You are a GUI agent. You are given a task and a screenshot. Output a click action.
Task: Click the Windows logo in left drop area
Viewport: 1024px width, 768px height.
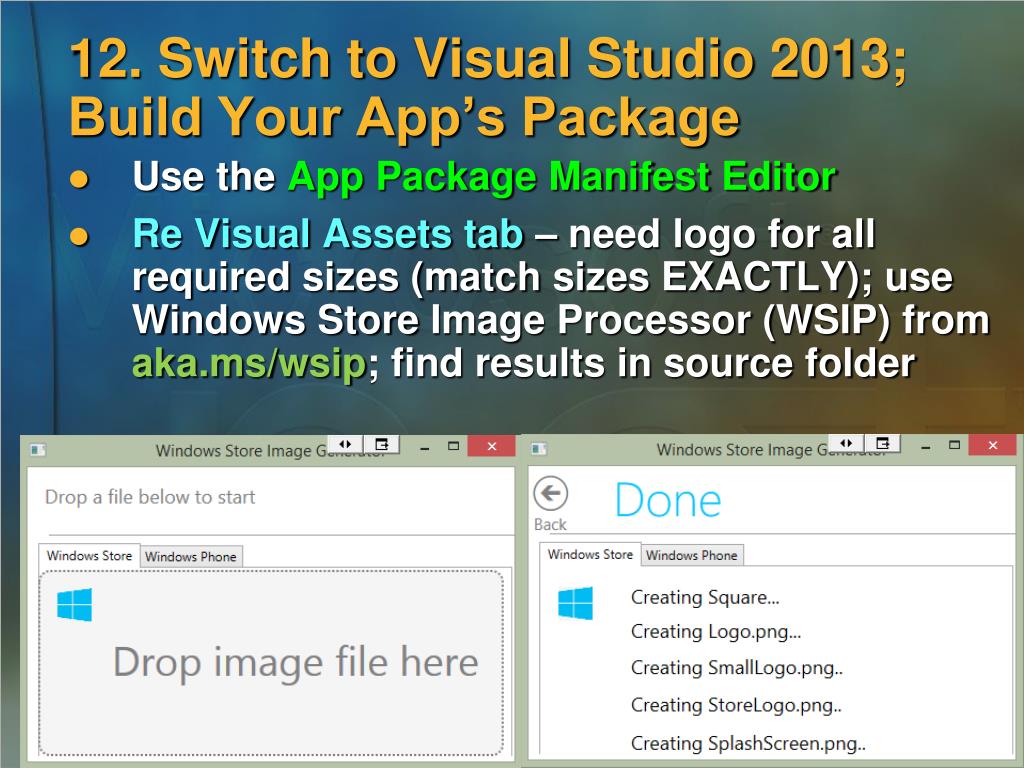pos(74,605)
